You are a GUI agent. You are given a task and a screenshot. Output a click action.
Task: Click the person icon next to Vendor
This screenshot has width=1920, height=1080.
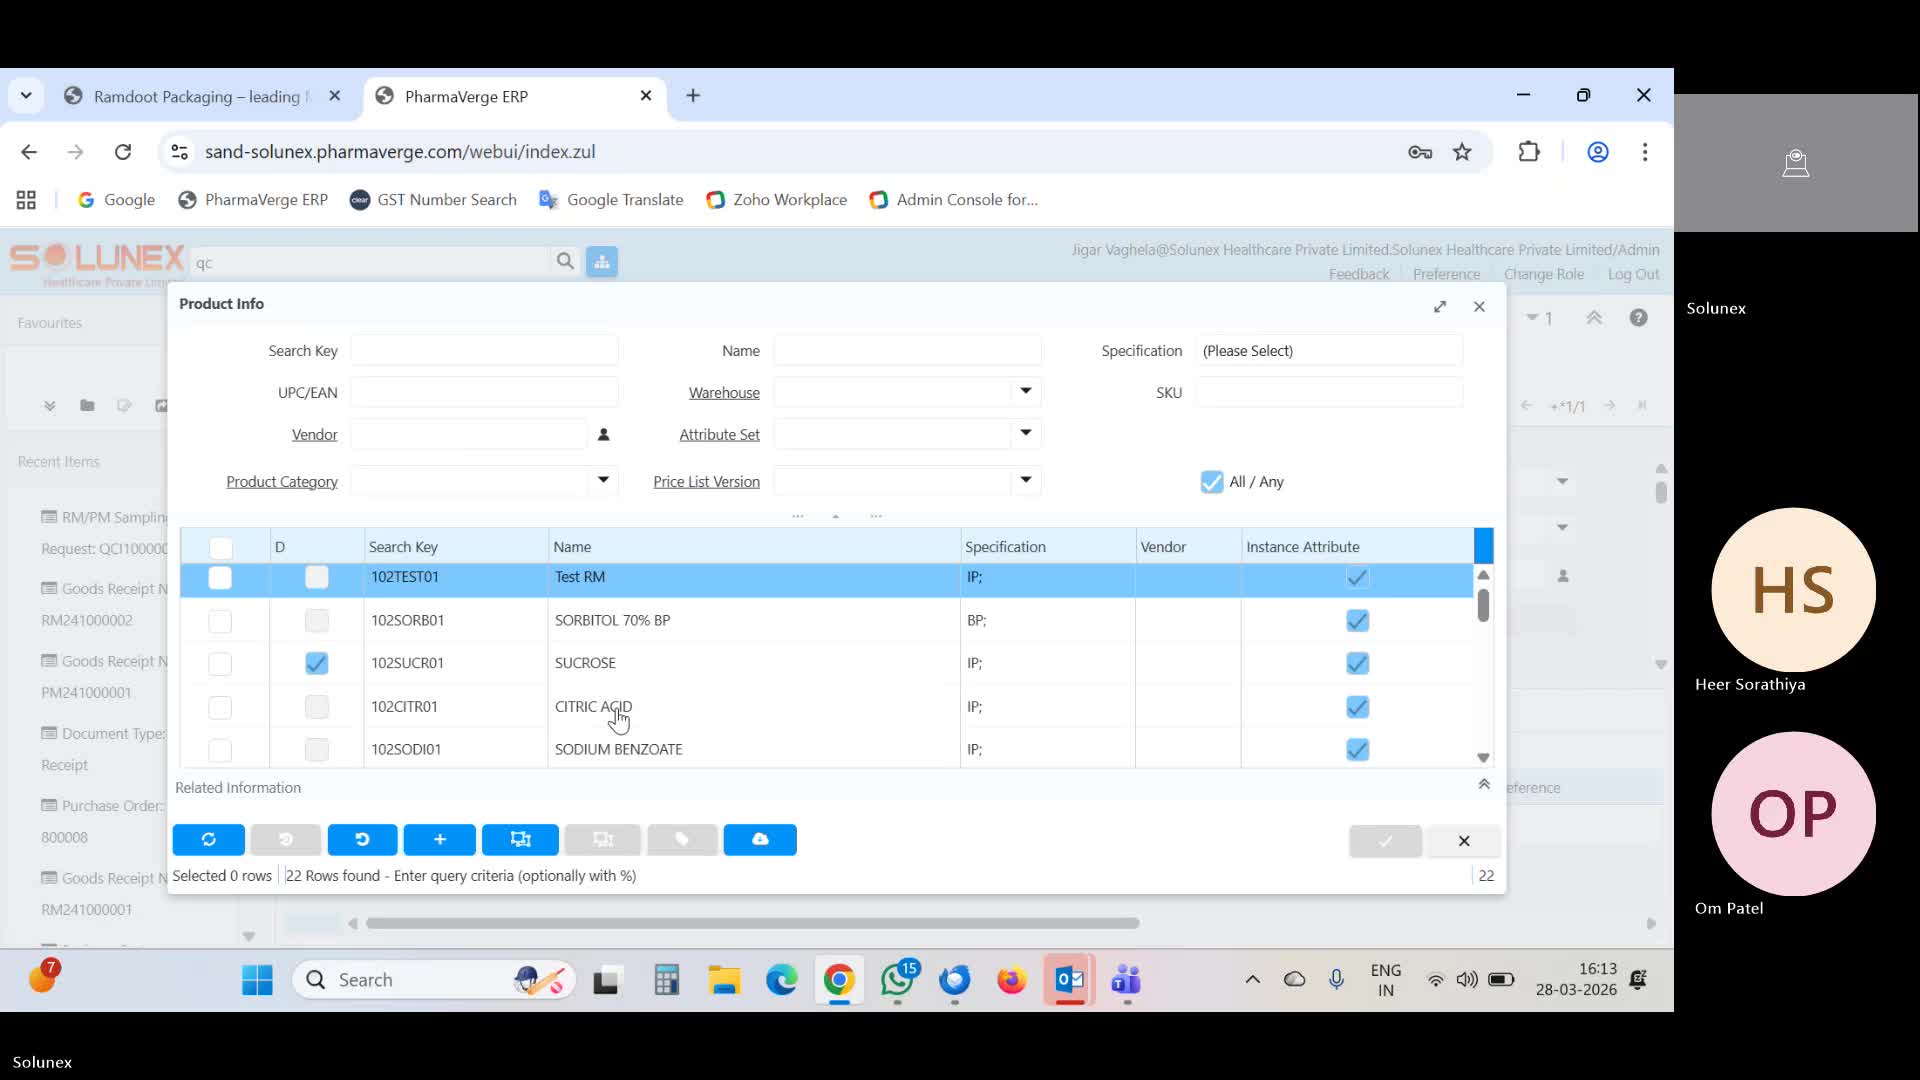pyautogui.click(x=603, y=435)
